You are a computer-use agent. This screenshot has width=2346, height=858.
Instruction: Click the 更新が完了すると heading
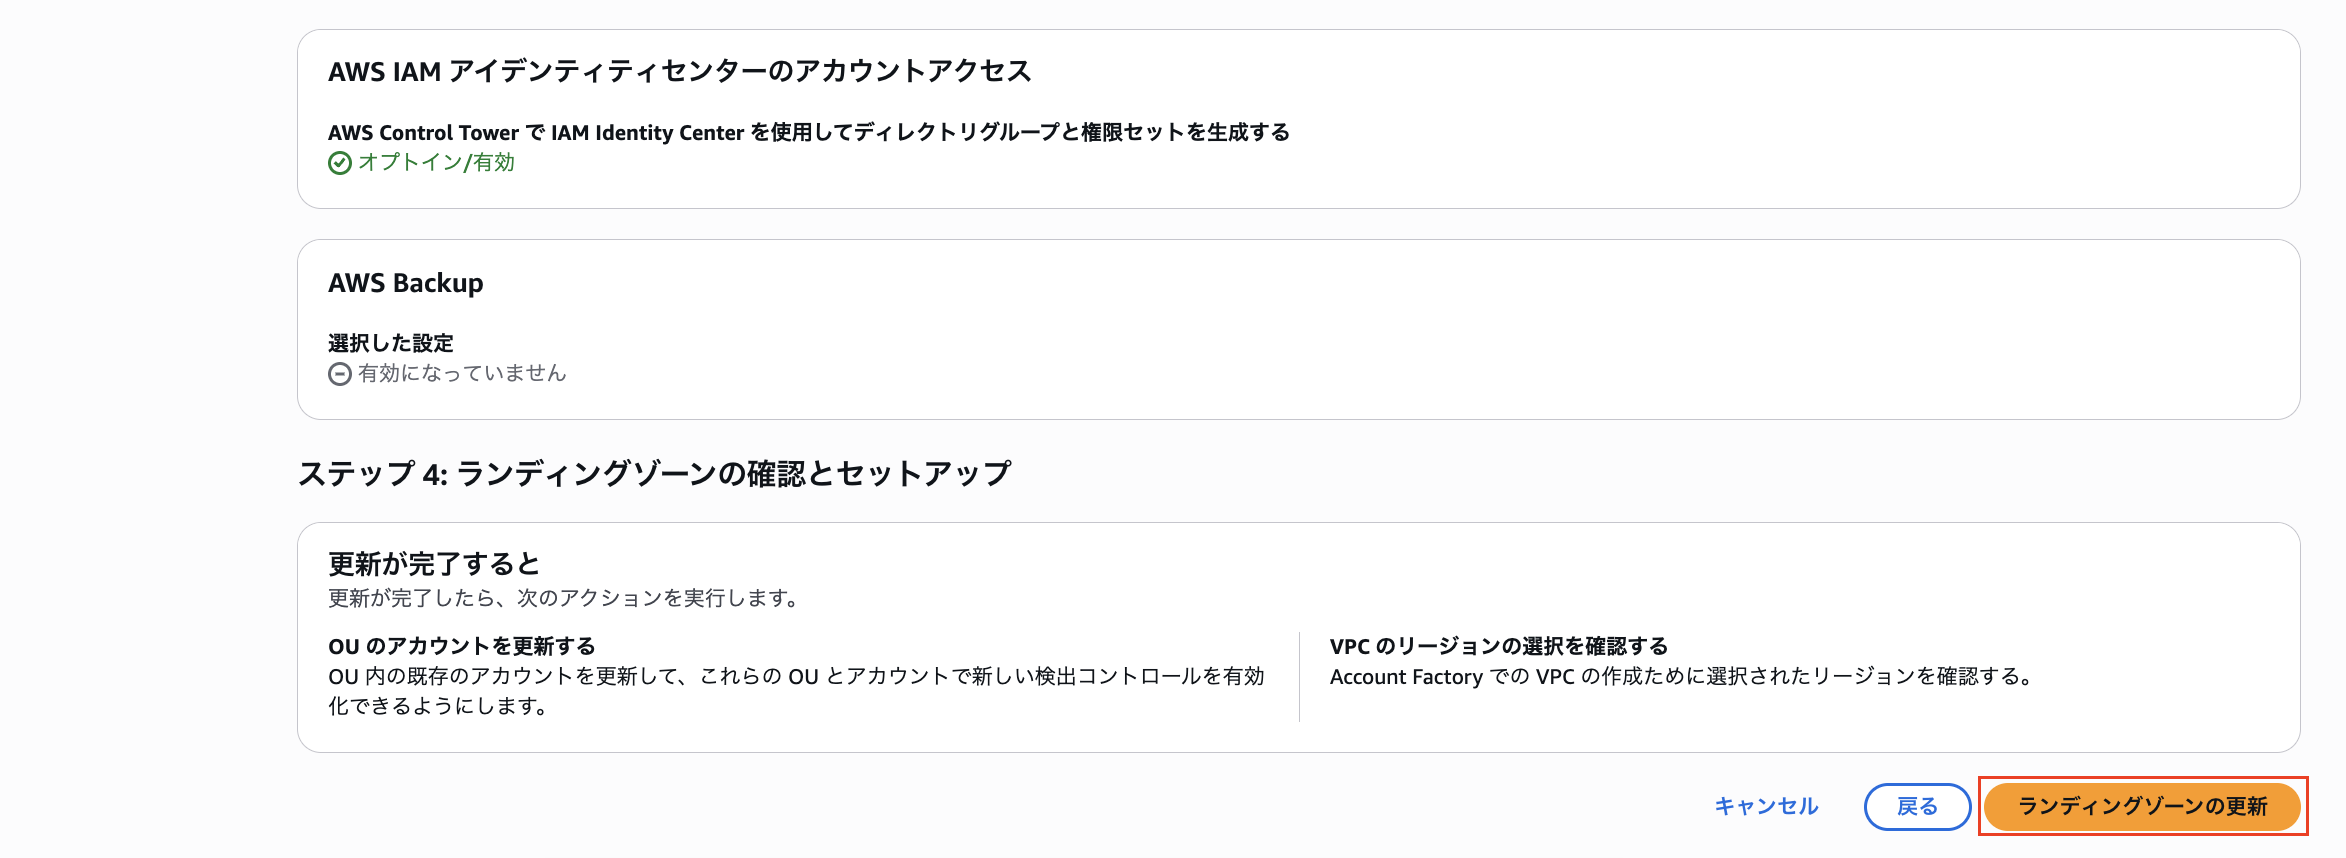[x=433, y=563]
